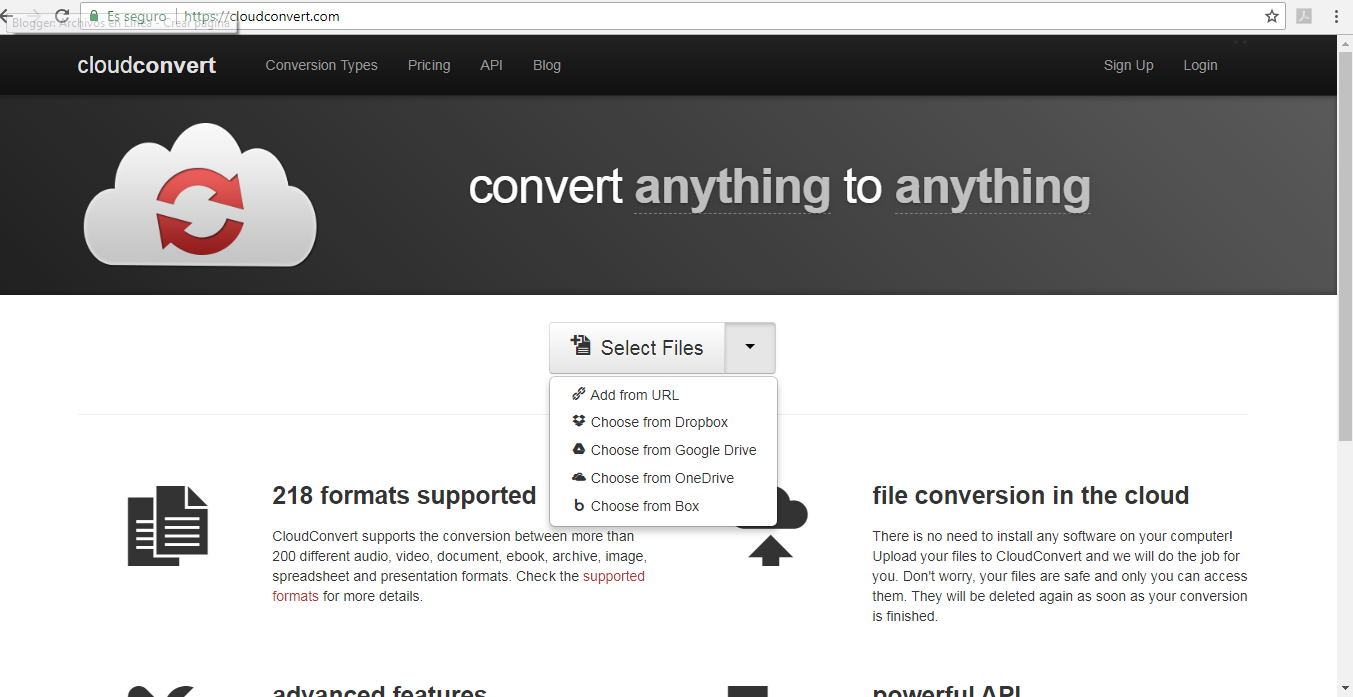Screen dimensions: 1353x697
Task: Click the Dropbox icon in the dropdown
Action: point(578,422)
